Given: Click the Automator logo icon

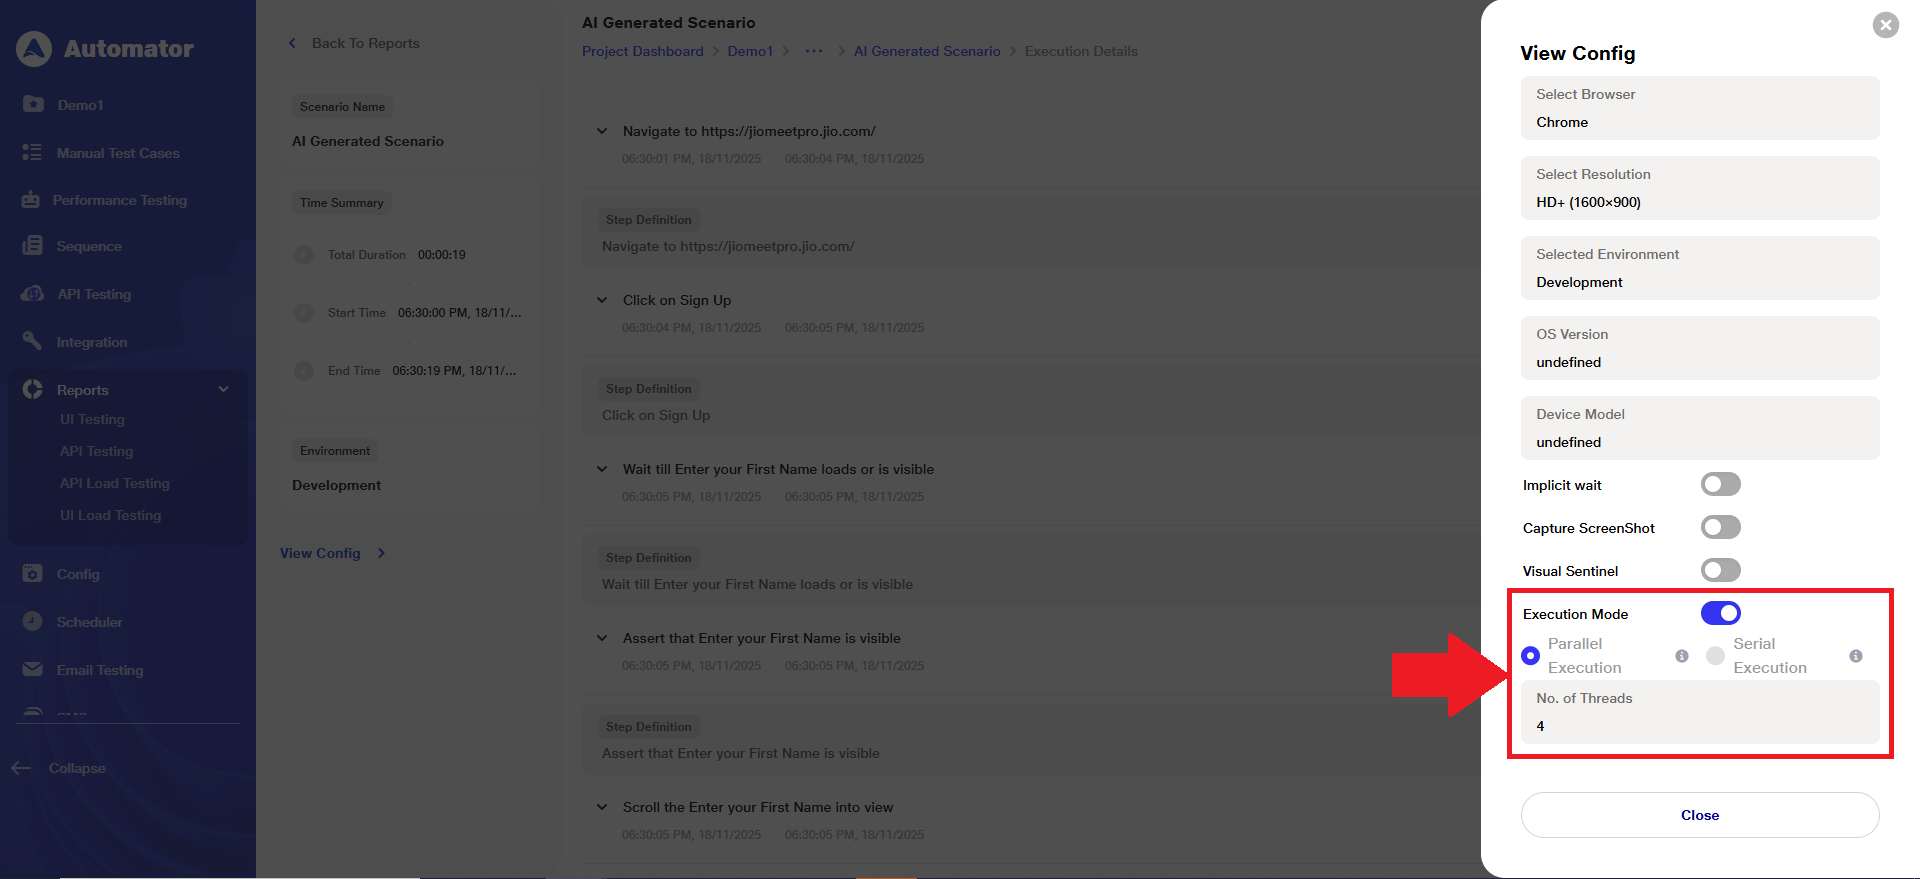Looking at the screenshot, I should (34, 48).
